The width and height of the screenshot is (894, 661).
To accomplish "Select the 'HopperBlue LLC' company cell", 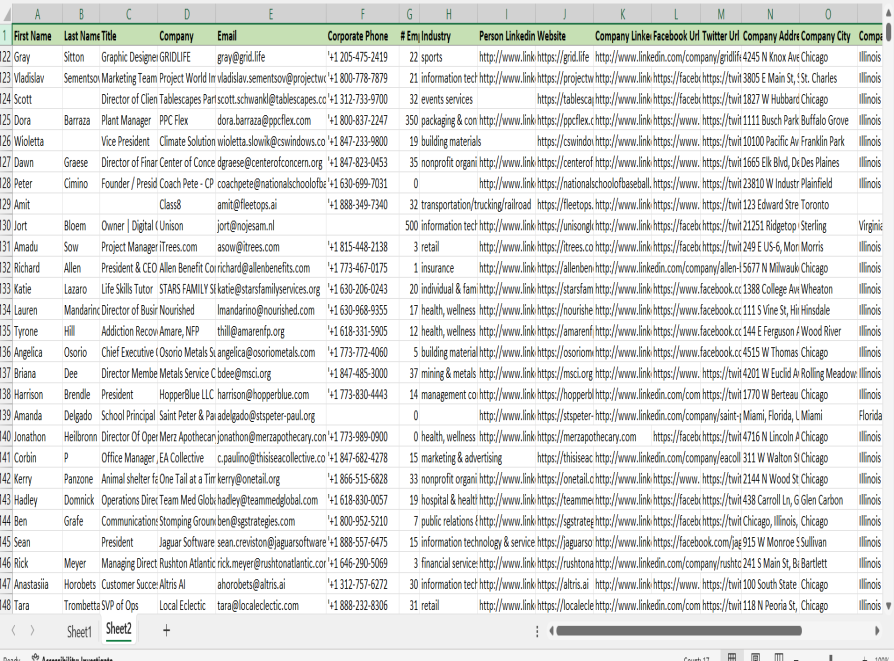I will point(186,395).
